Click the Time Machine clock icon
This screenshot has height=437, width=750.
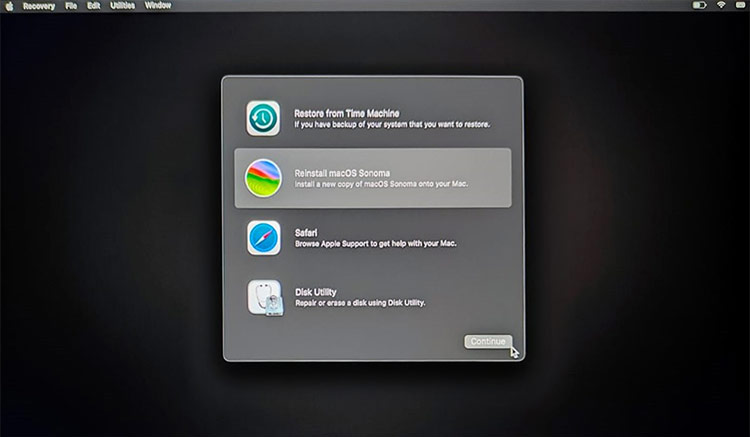264,119
